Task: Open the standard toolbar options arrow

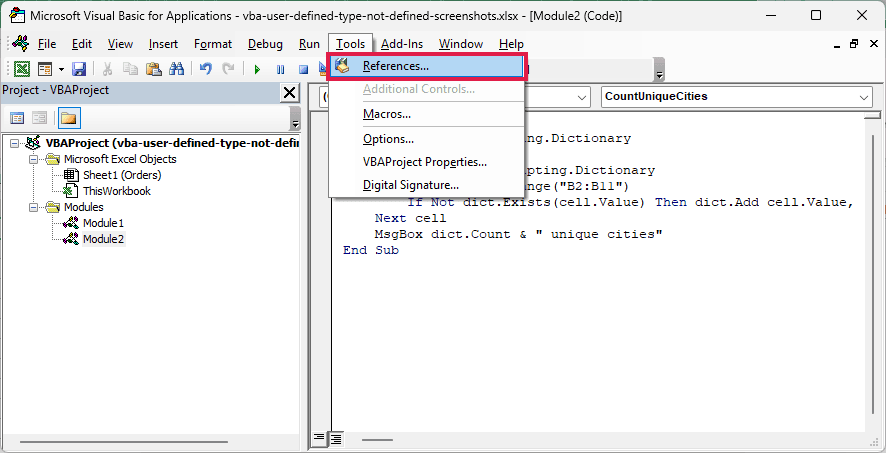Action: 659,69
